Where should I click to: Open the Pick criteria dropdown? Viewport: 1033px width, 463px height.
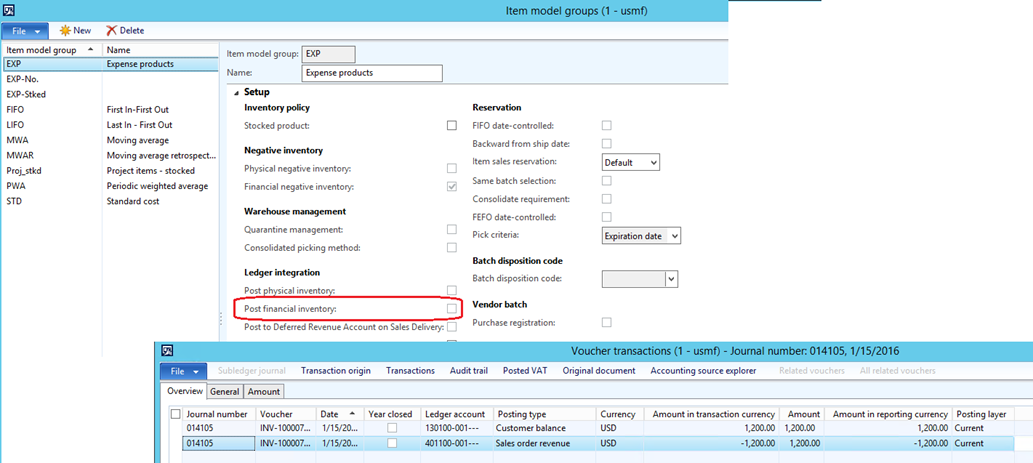(674, 236)
